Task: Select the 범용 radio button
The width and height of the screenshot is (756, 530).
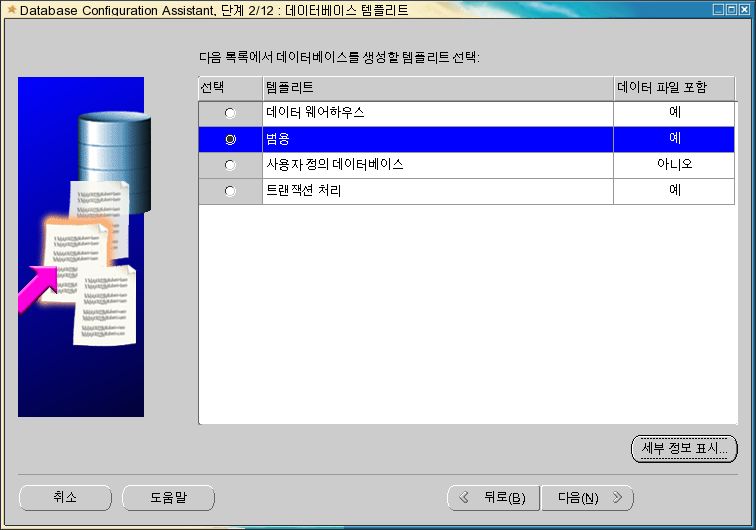Action: pos(230,139)
